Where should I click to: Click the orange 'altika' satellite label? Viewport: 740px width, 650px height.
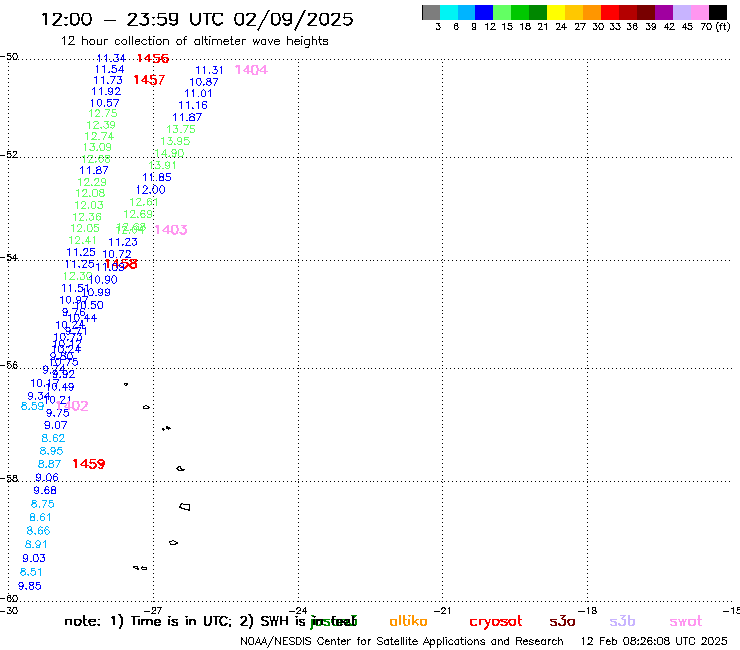click(x=408, y=621)
